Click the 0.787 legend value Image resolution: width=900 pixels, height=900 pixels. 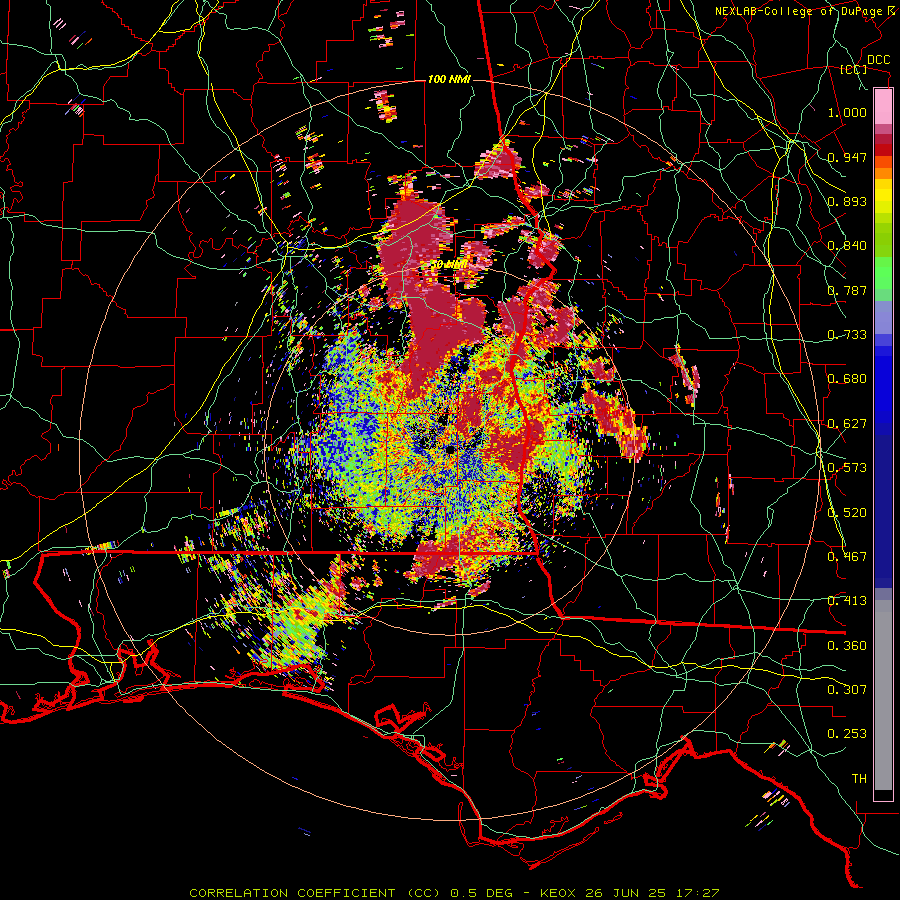click(x=847, y=290)
